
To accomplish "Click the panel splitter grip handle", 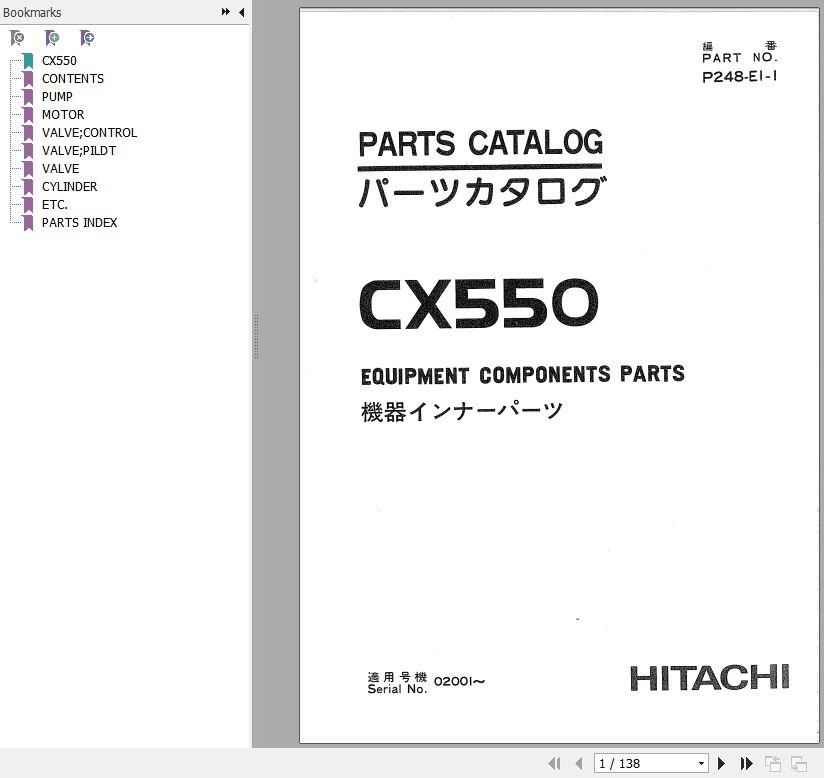I will [x=256, y=336].
